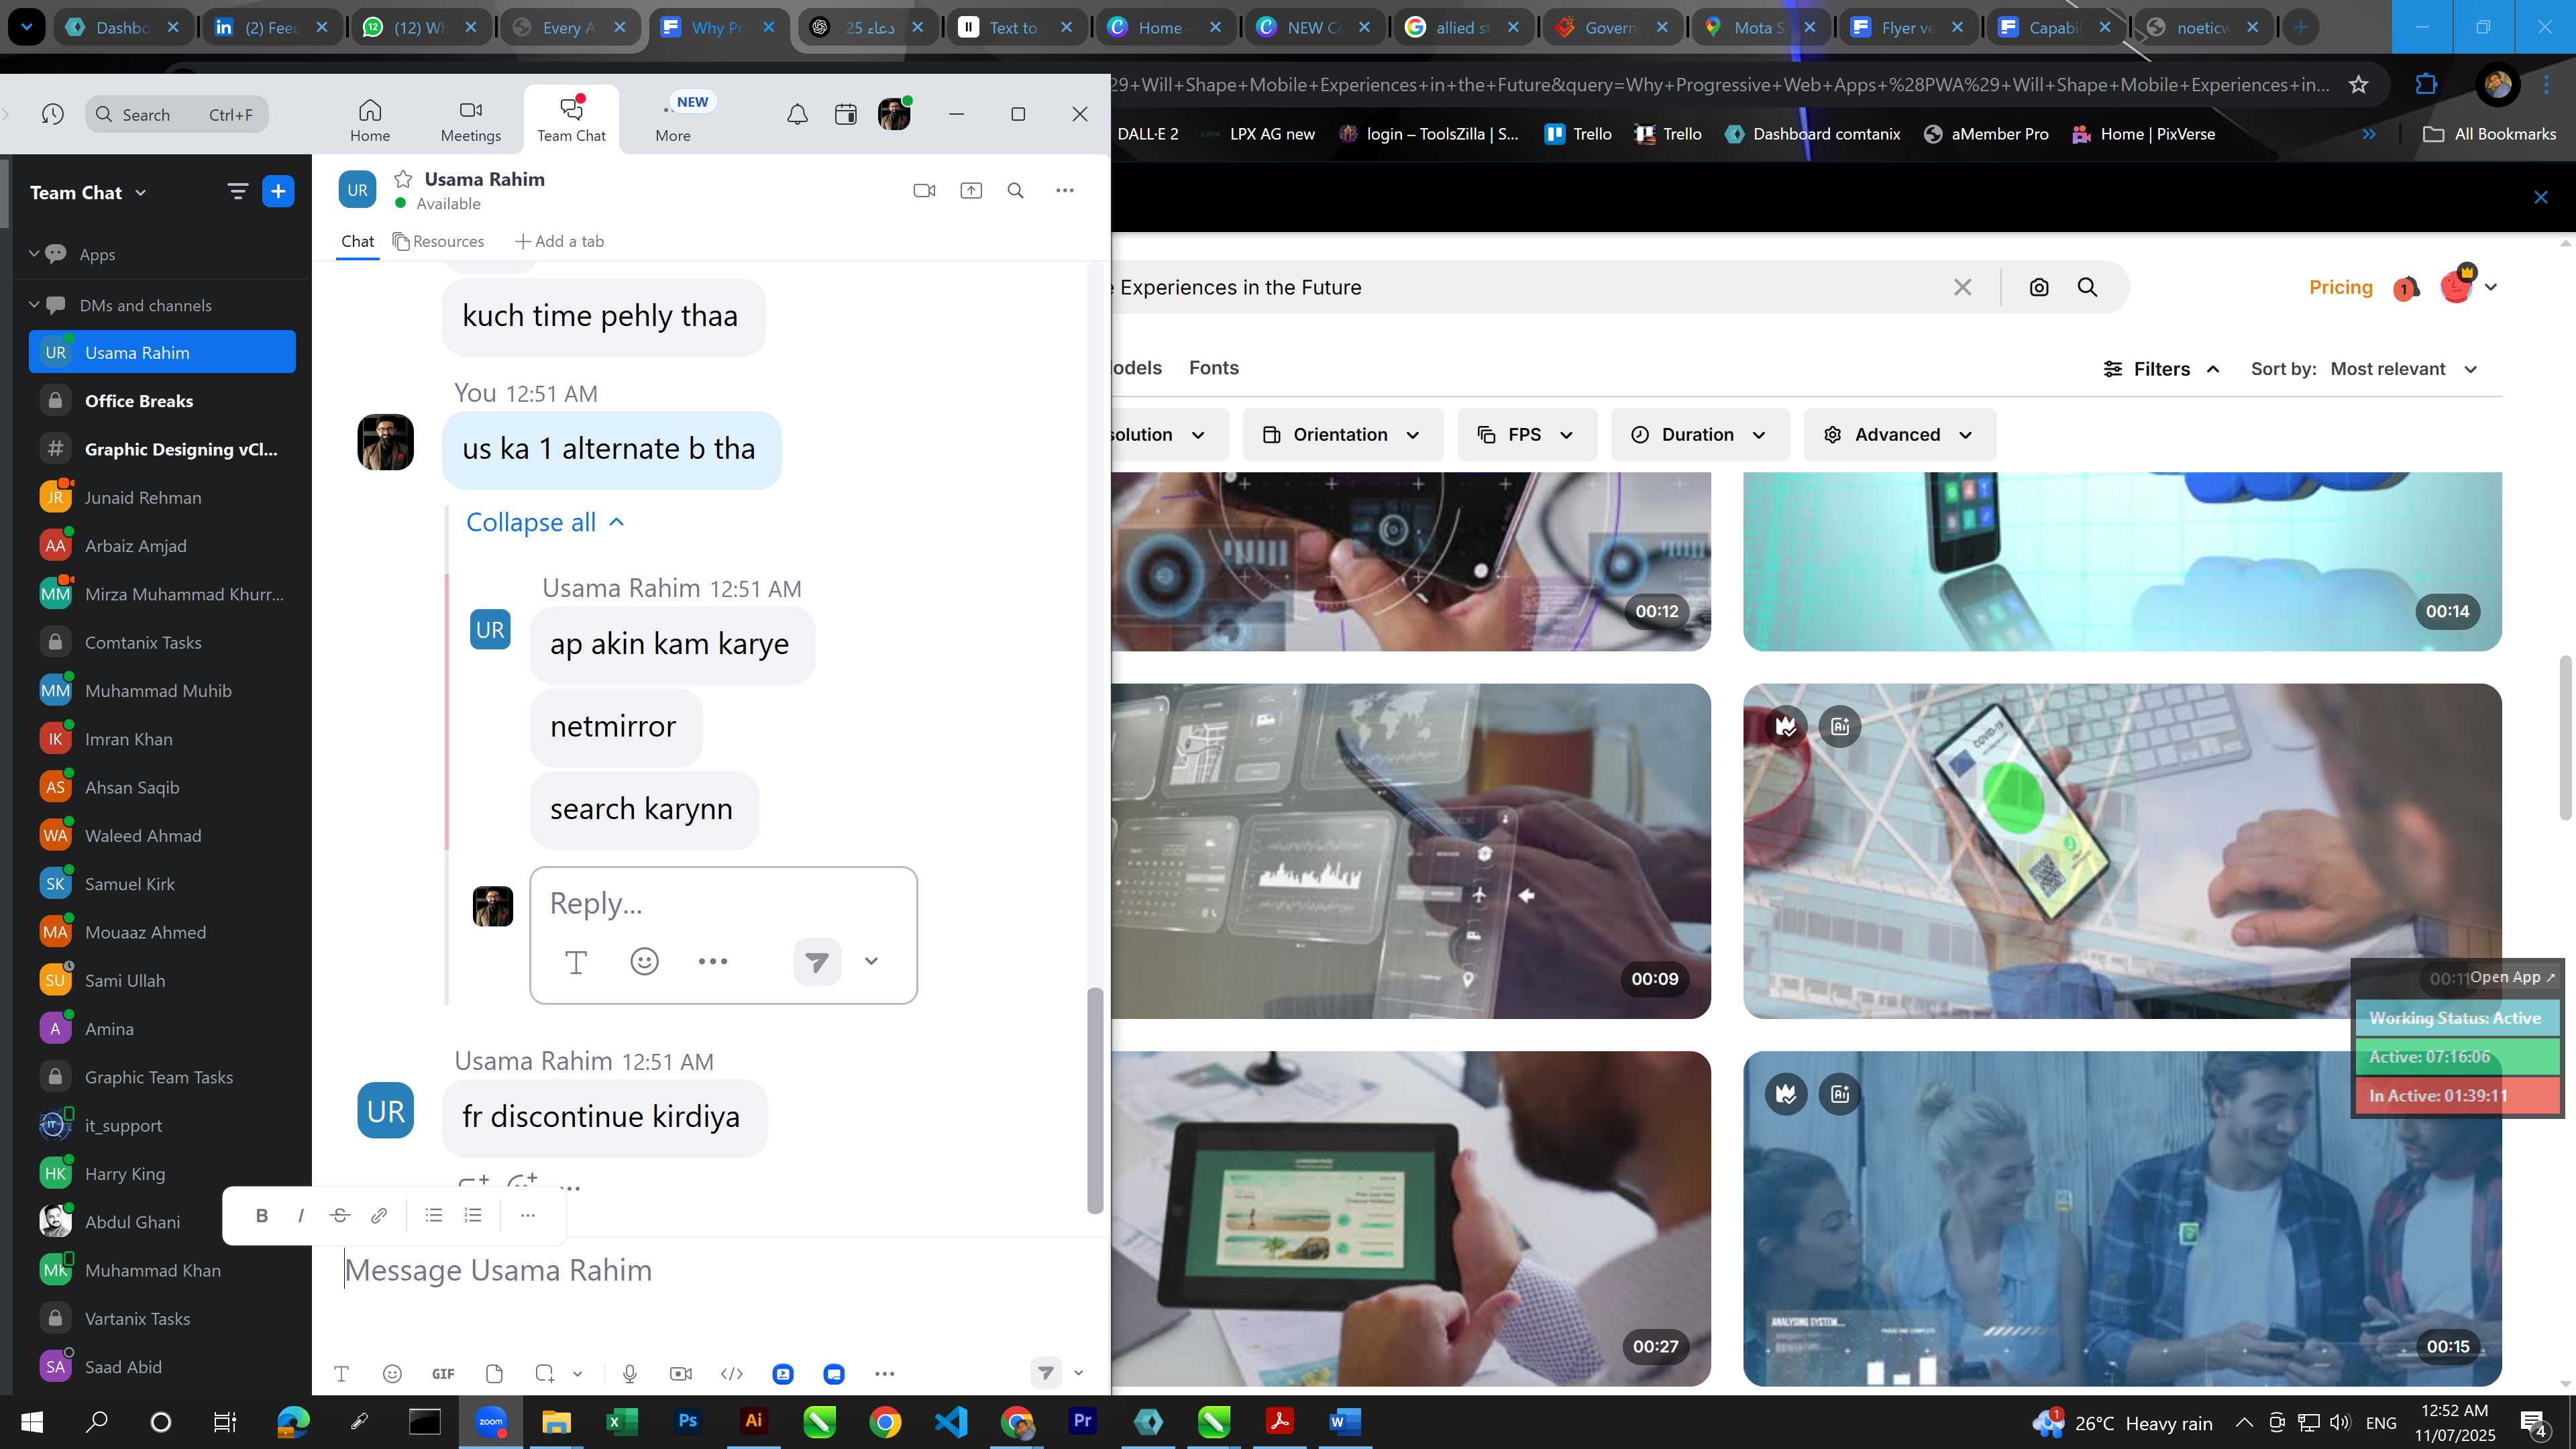Toggle bold formatting
Viewport: 2576px width, 1449px height.
(x=262, y=1215)
